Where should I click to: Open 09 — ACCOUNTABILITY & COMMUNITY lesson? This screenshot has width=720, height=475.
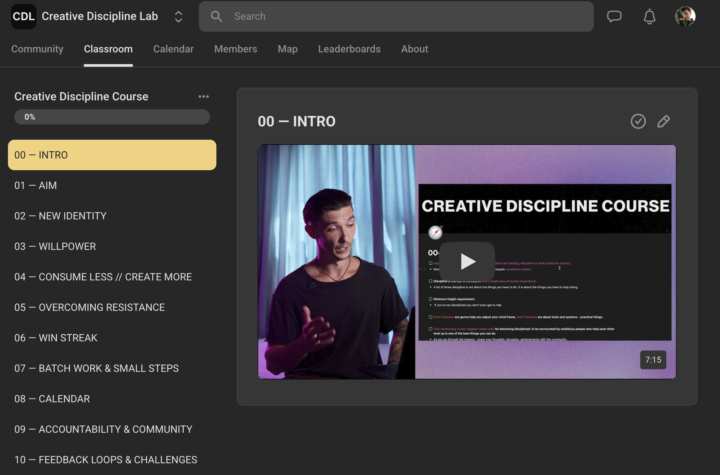[103, 429]
